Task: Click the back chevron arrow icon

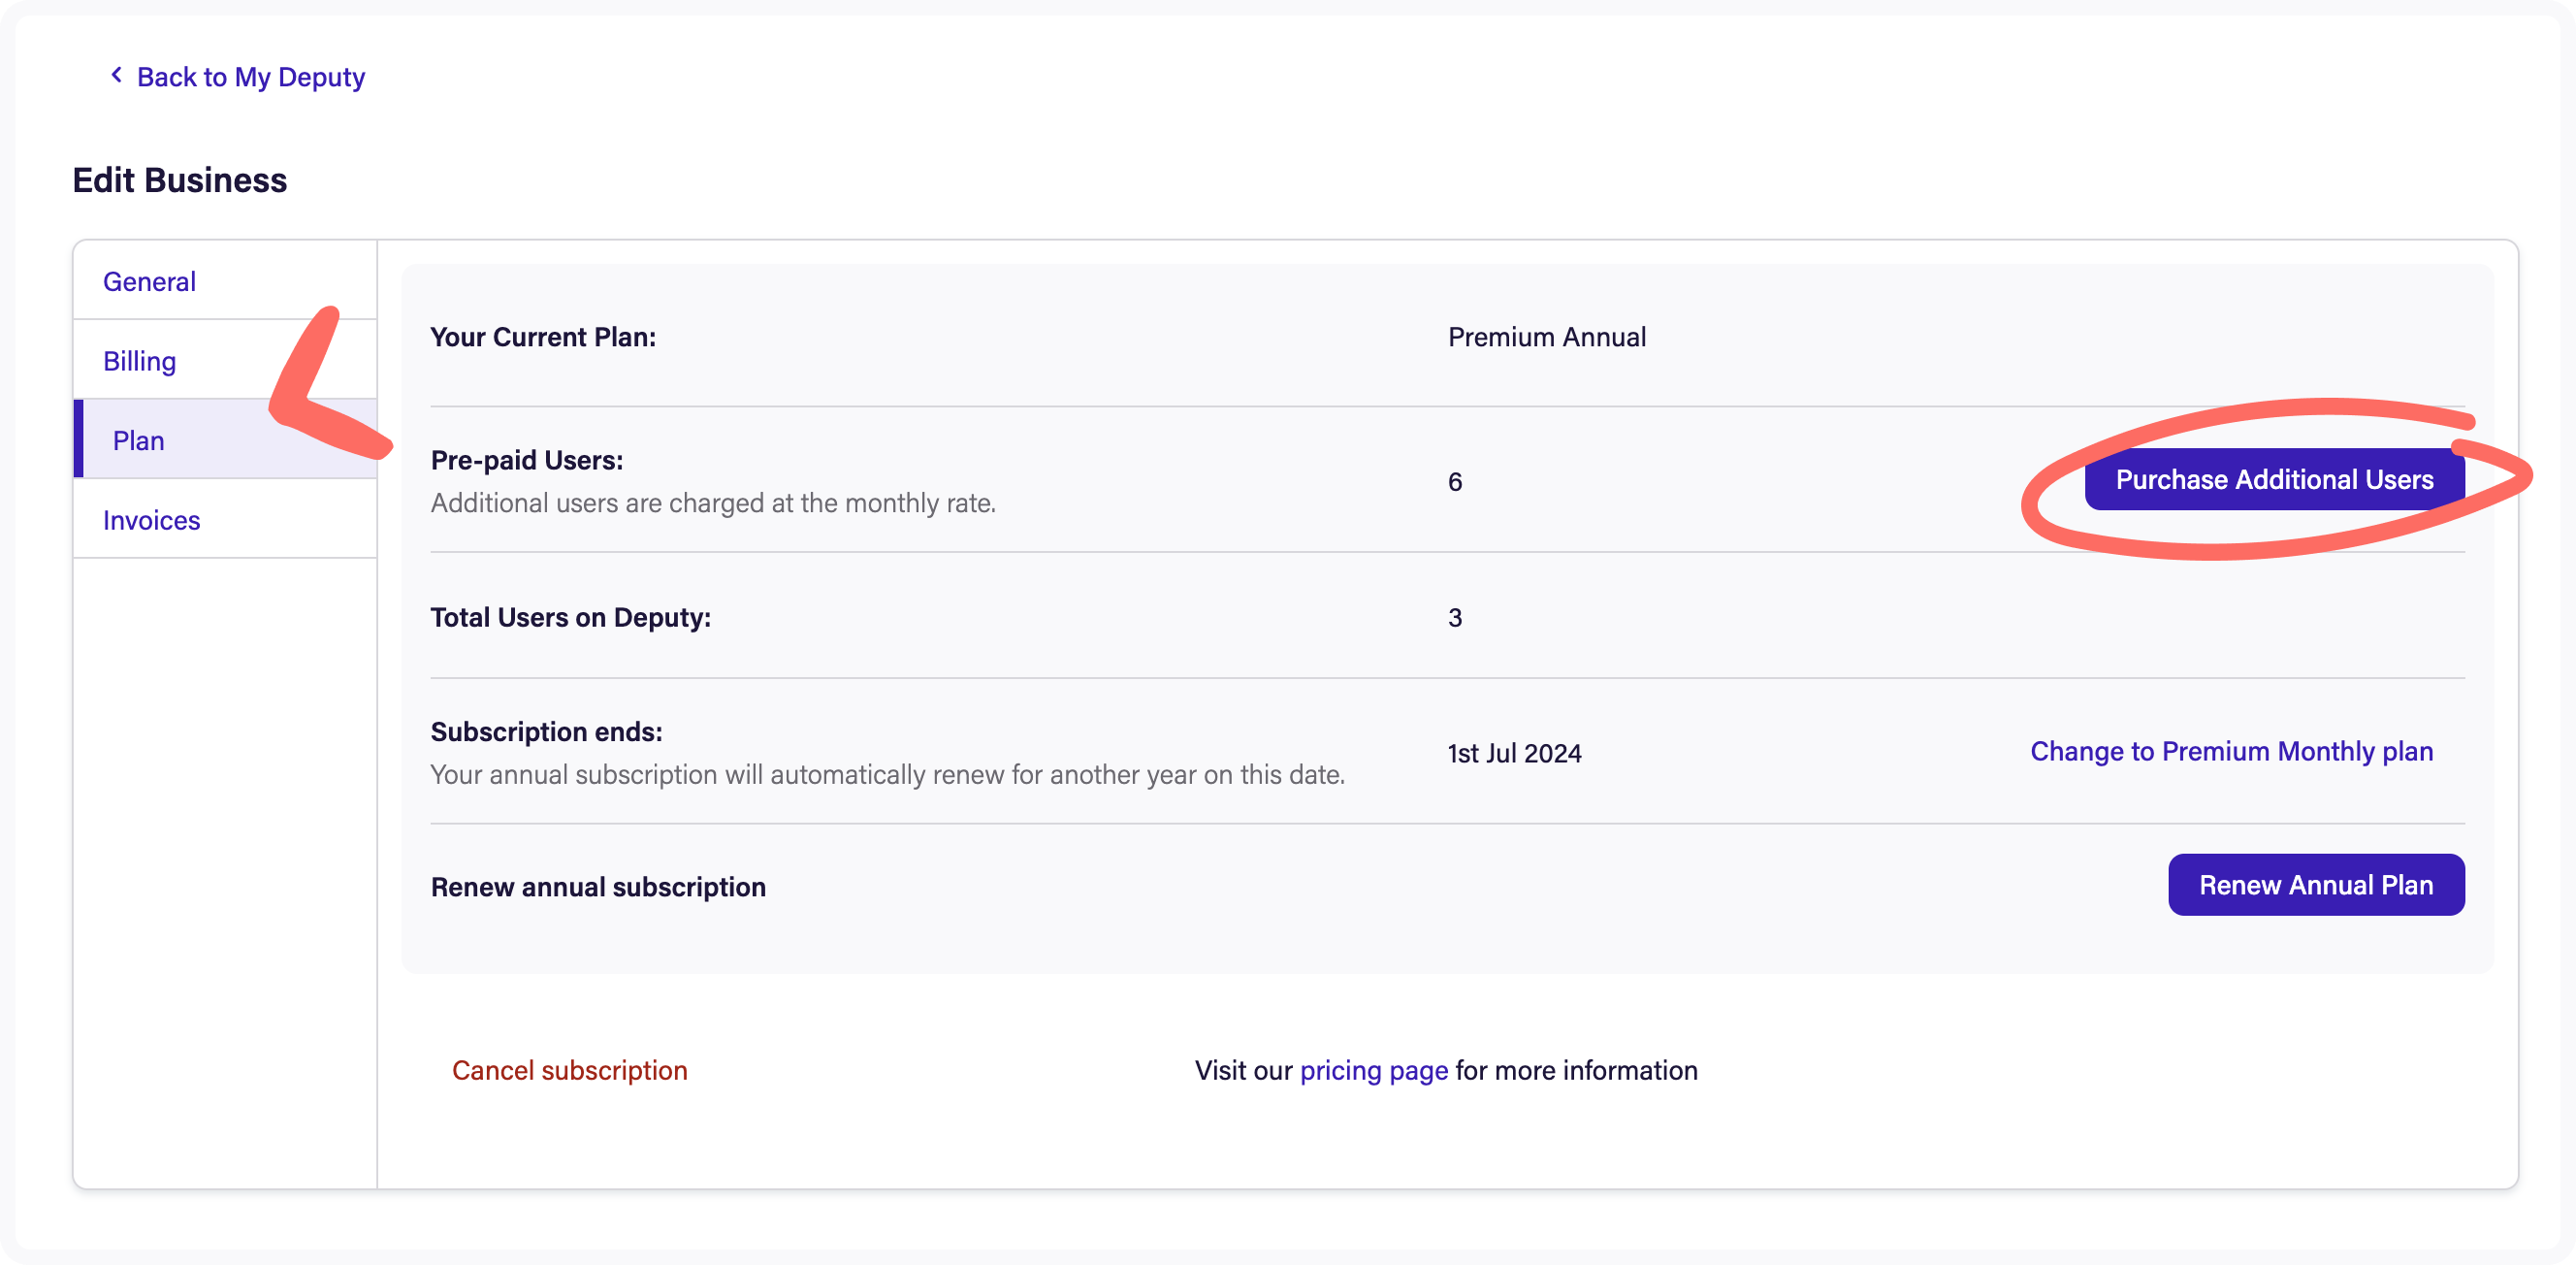Action: coord(116,75)
